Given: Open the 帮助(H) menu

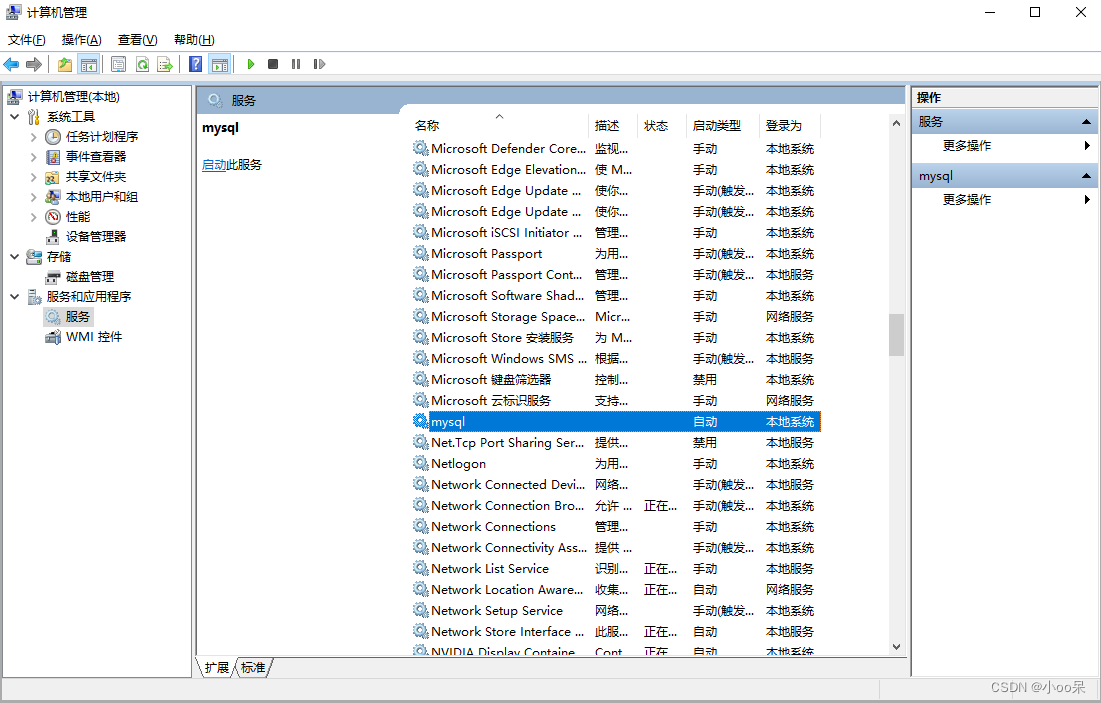Looking at the screenshot, I should pyautogui.click(x=195, y=40).
